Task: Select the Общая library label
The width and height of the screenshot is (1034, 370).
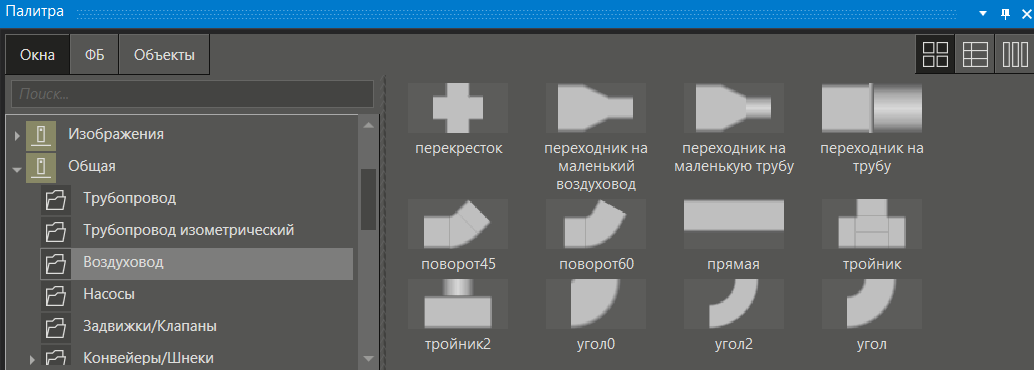Action: coord(92,166)
